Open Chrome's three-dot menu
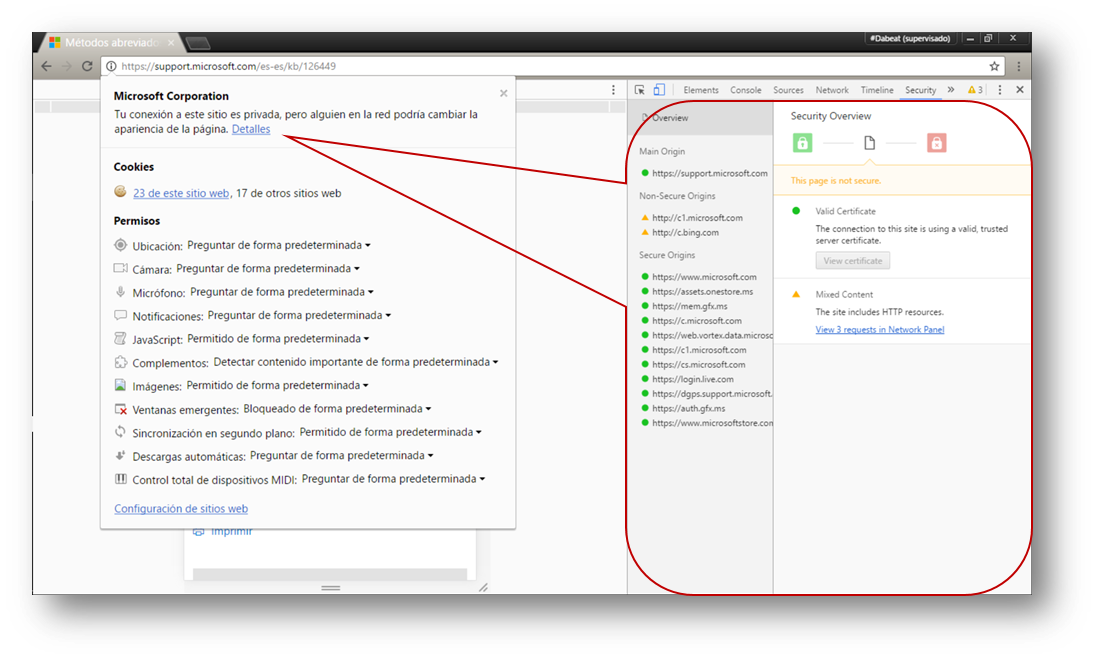Screen dimensions: 1097x660 1019,66
